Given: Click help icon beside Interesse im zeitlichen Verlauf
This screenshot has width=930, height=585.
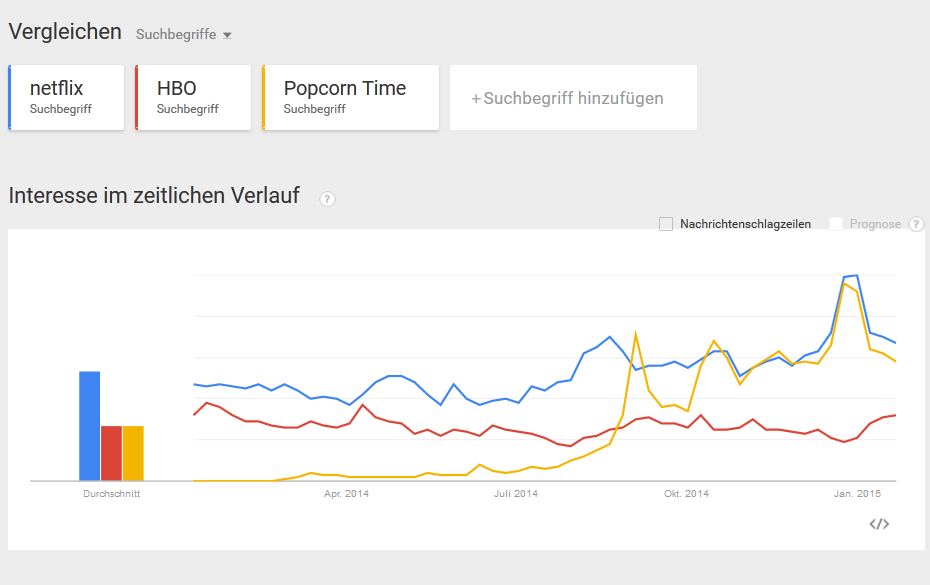Looking at the screenshot, I should [327, 199].
